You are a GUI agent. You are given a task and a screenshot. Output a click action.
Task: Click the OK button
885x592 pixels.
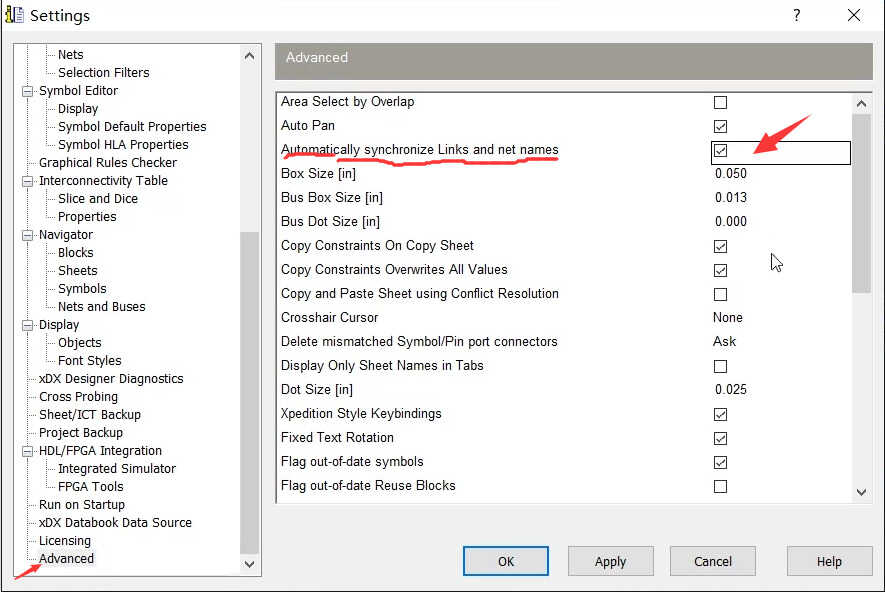(506, 562)
